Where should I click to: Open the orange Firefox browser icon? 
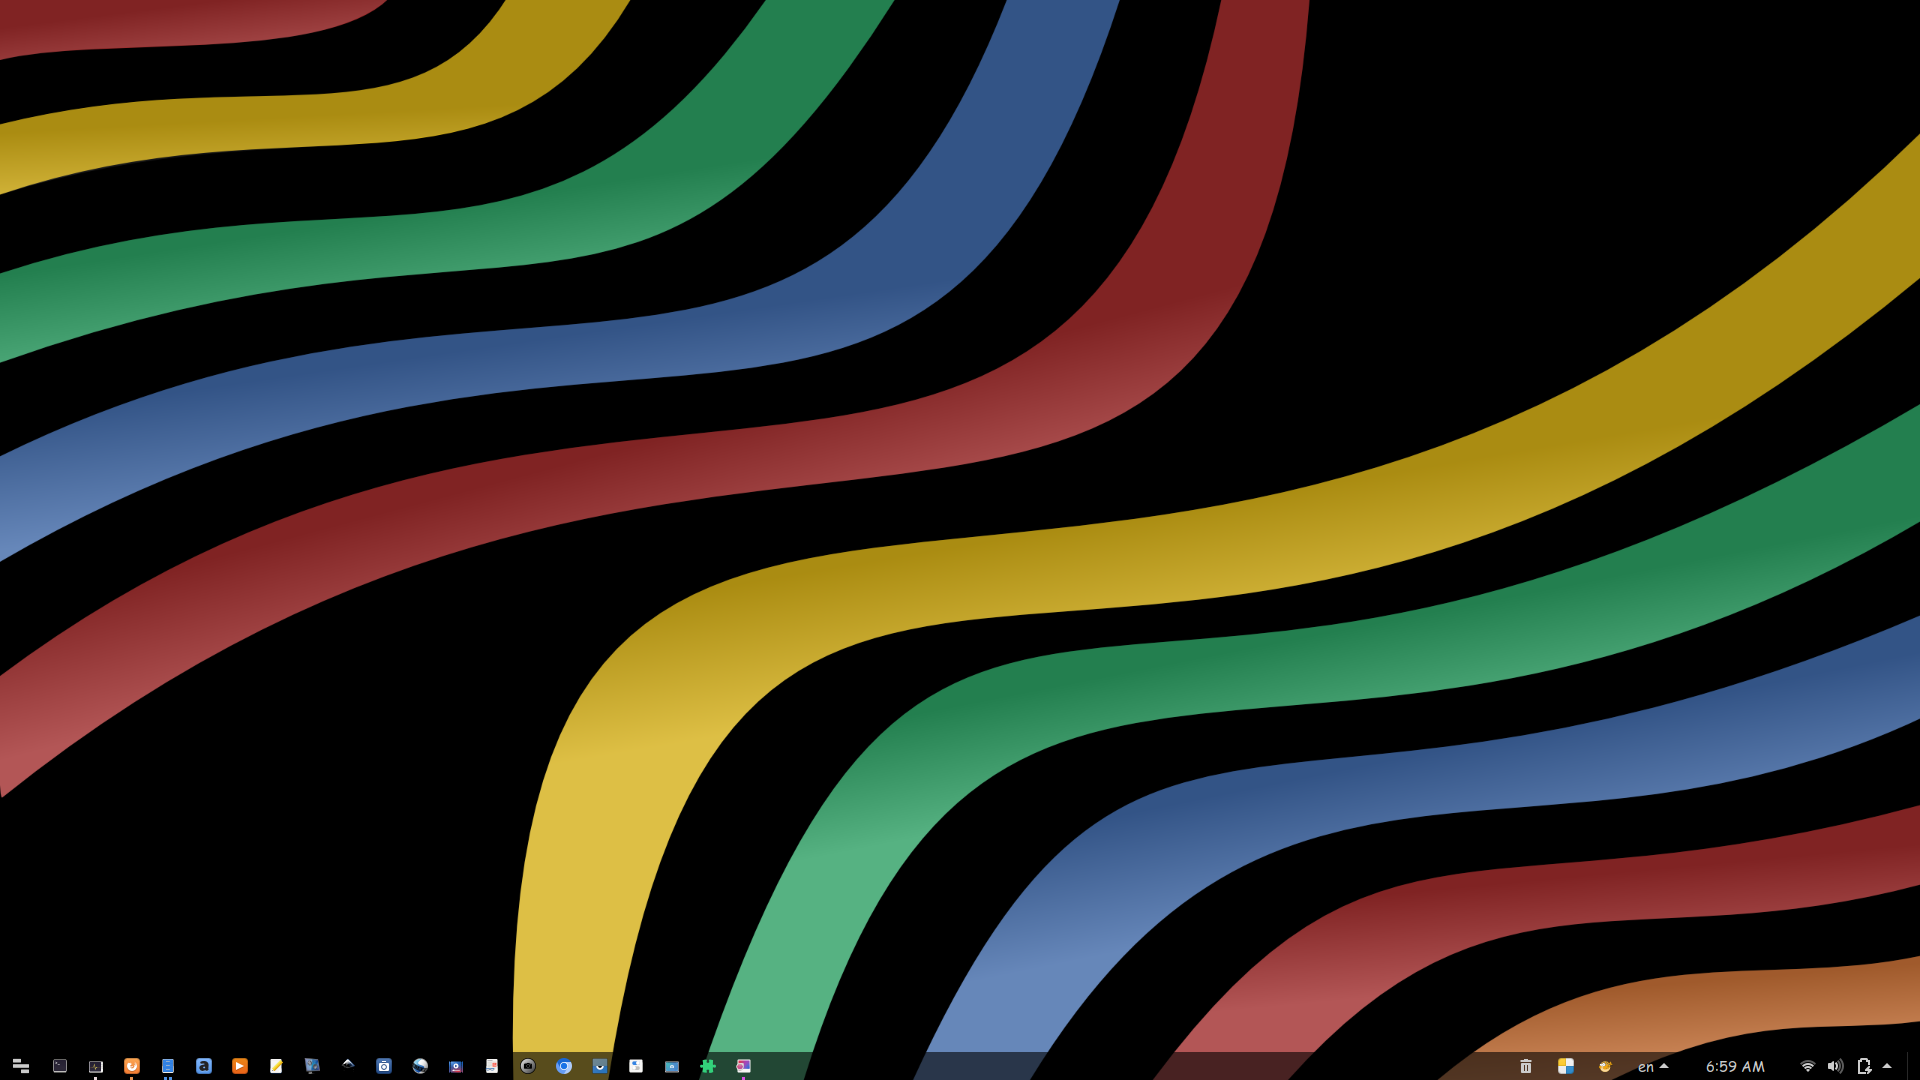(132, 1066)
